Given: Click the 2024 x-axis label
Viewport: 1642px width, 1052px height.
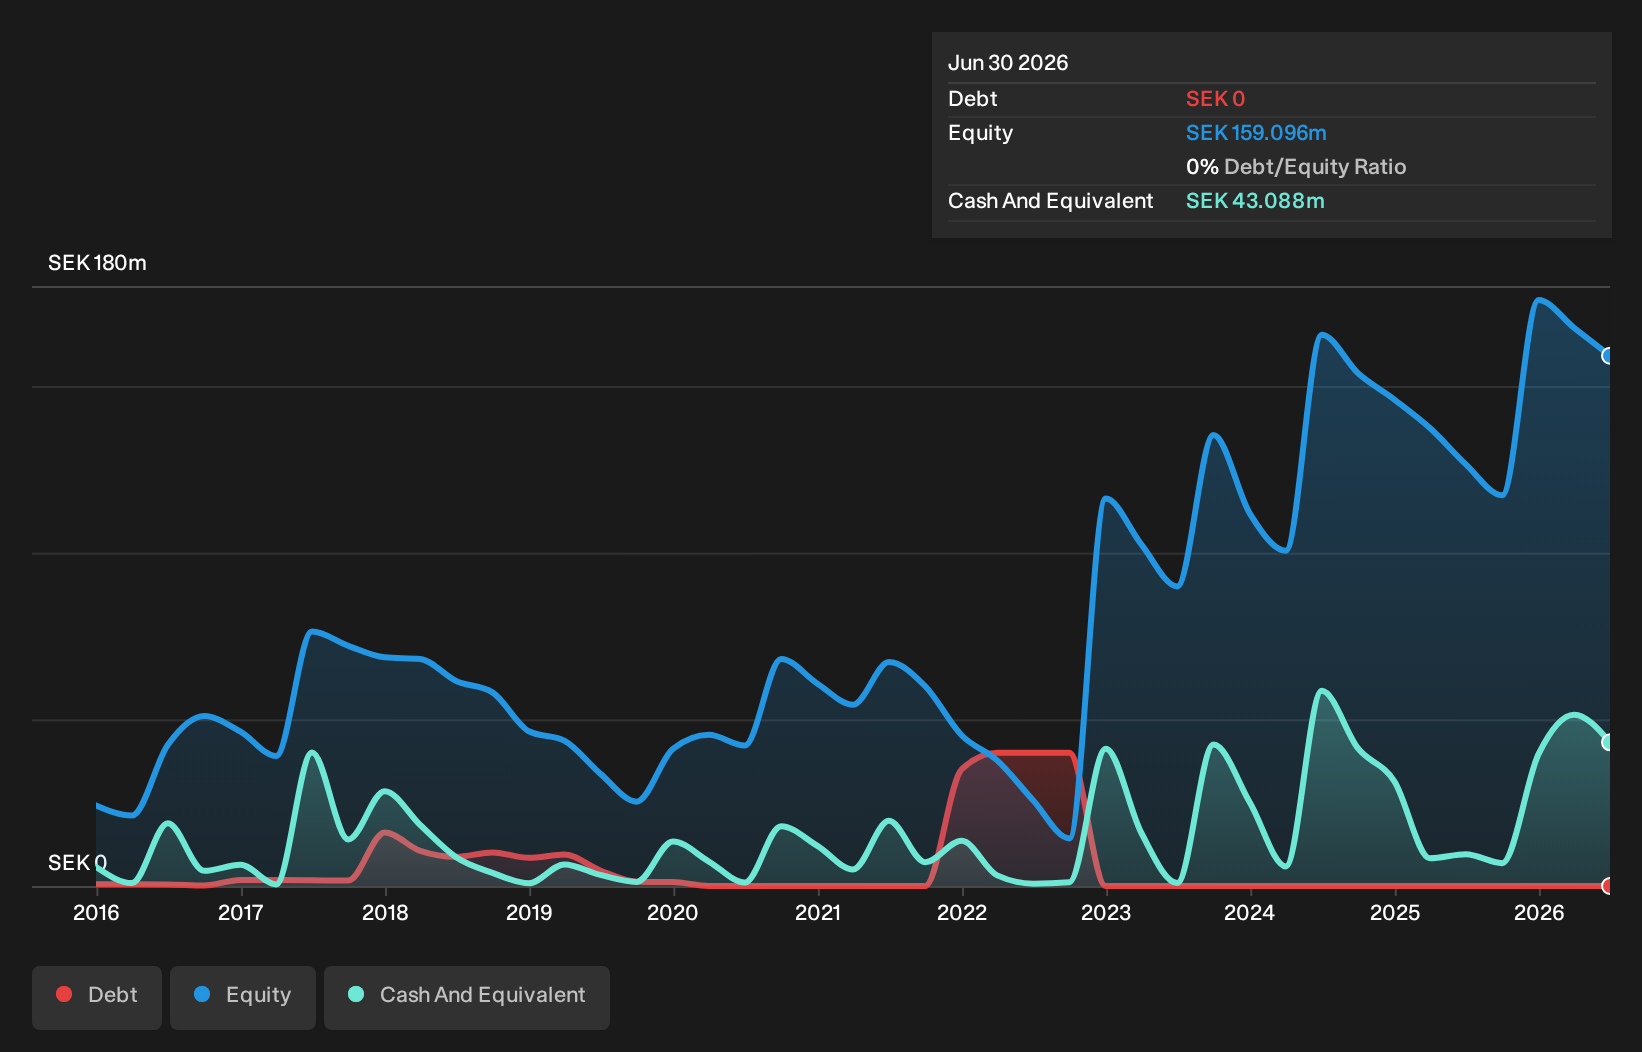Looking at the screenshot, I should click(1250, 912).
